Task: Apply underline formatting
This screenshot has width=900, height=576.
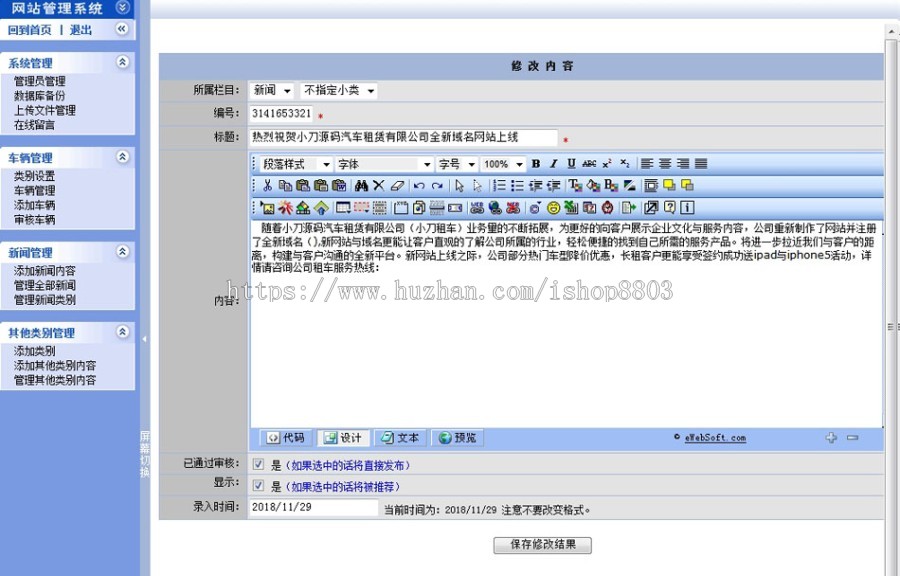Action: [x=572, y=164]
